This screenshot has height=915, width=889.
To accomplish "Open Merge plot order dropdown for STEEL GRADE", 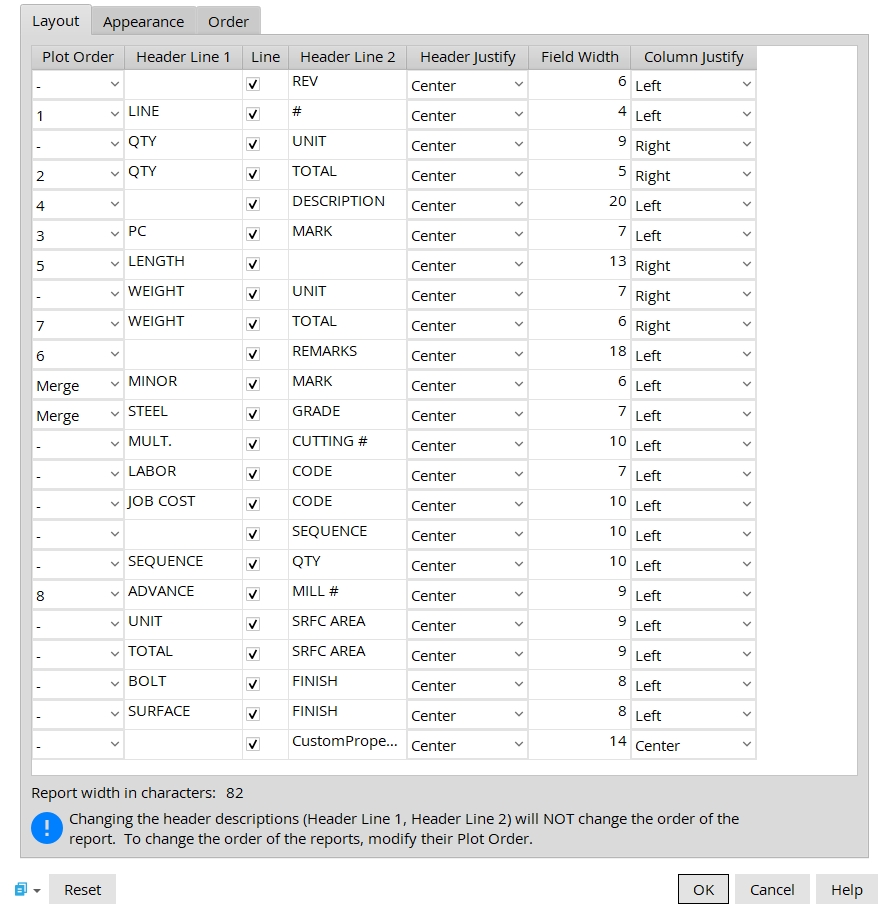I will pos(78,415).
